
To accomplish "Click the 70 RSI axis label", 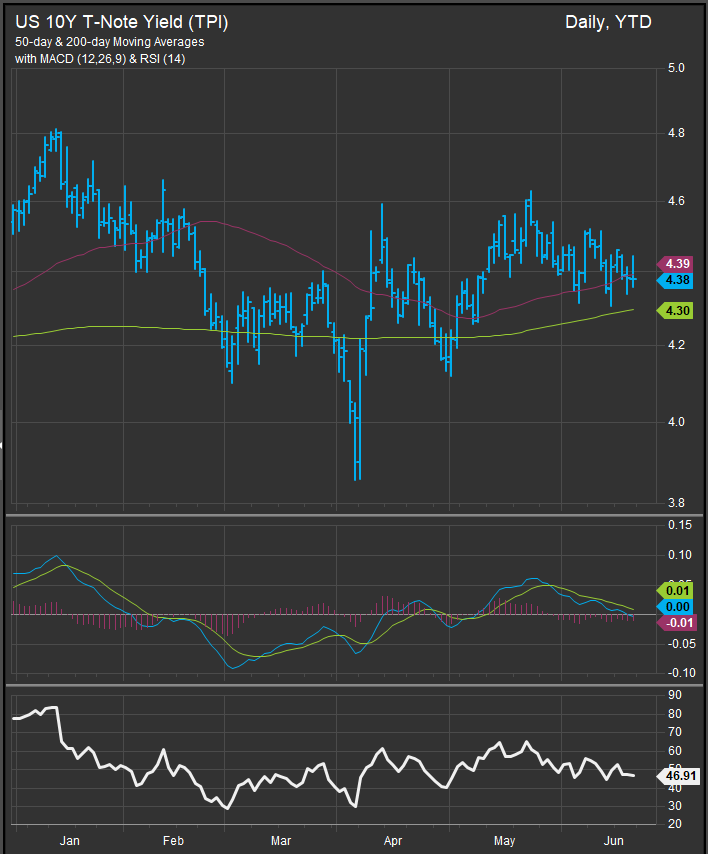I will click(x=675, y=731).
